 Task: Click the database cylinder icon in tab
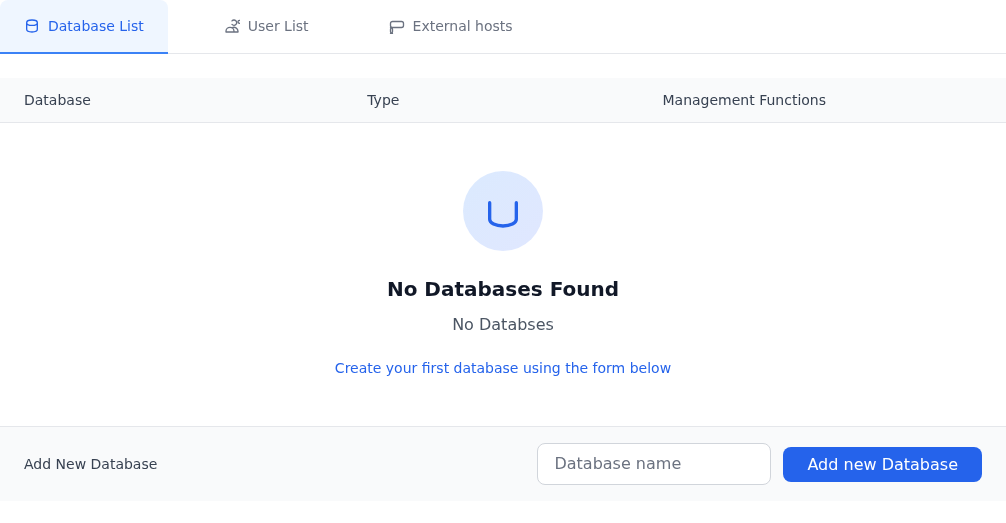click(x=31, y=26)
